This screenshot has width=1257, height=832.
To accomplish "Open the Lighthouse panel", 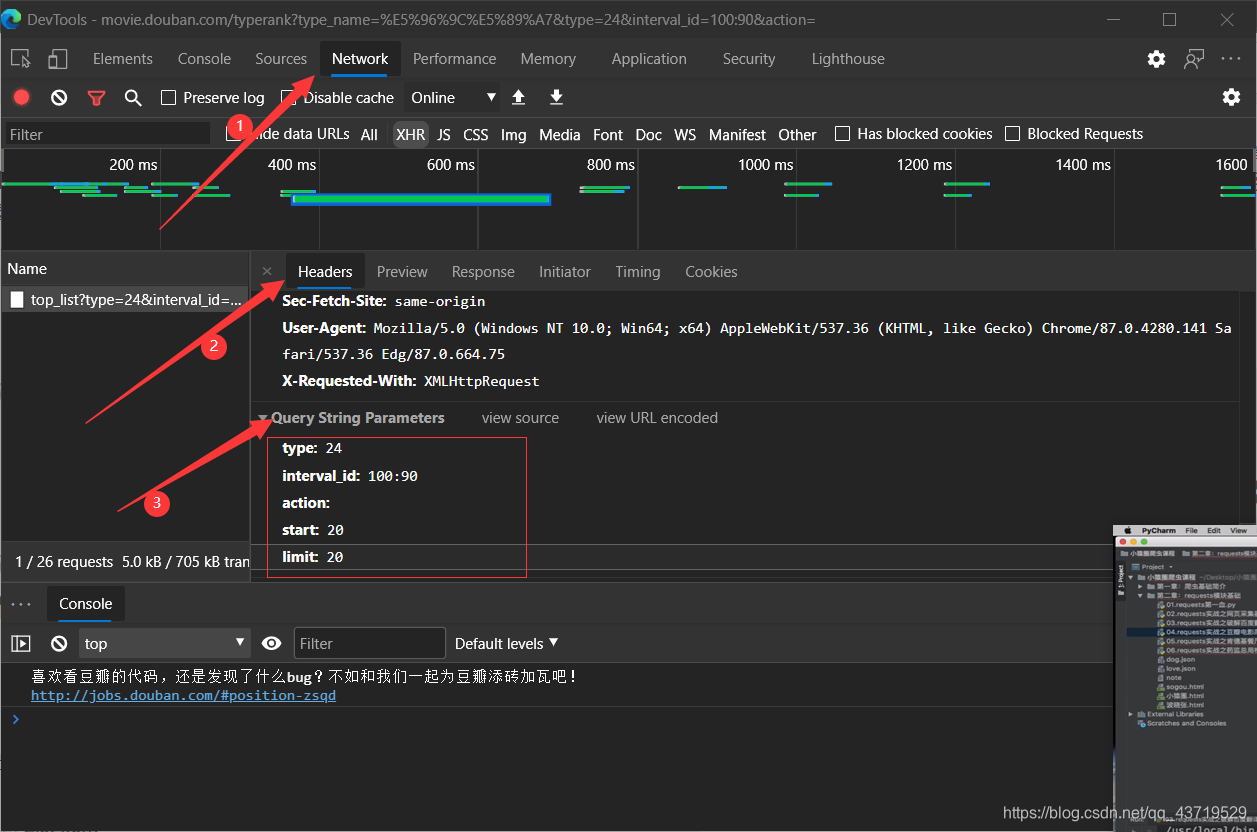I will 848,59.
